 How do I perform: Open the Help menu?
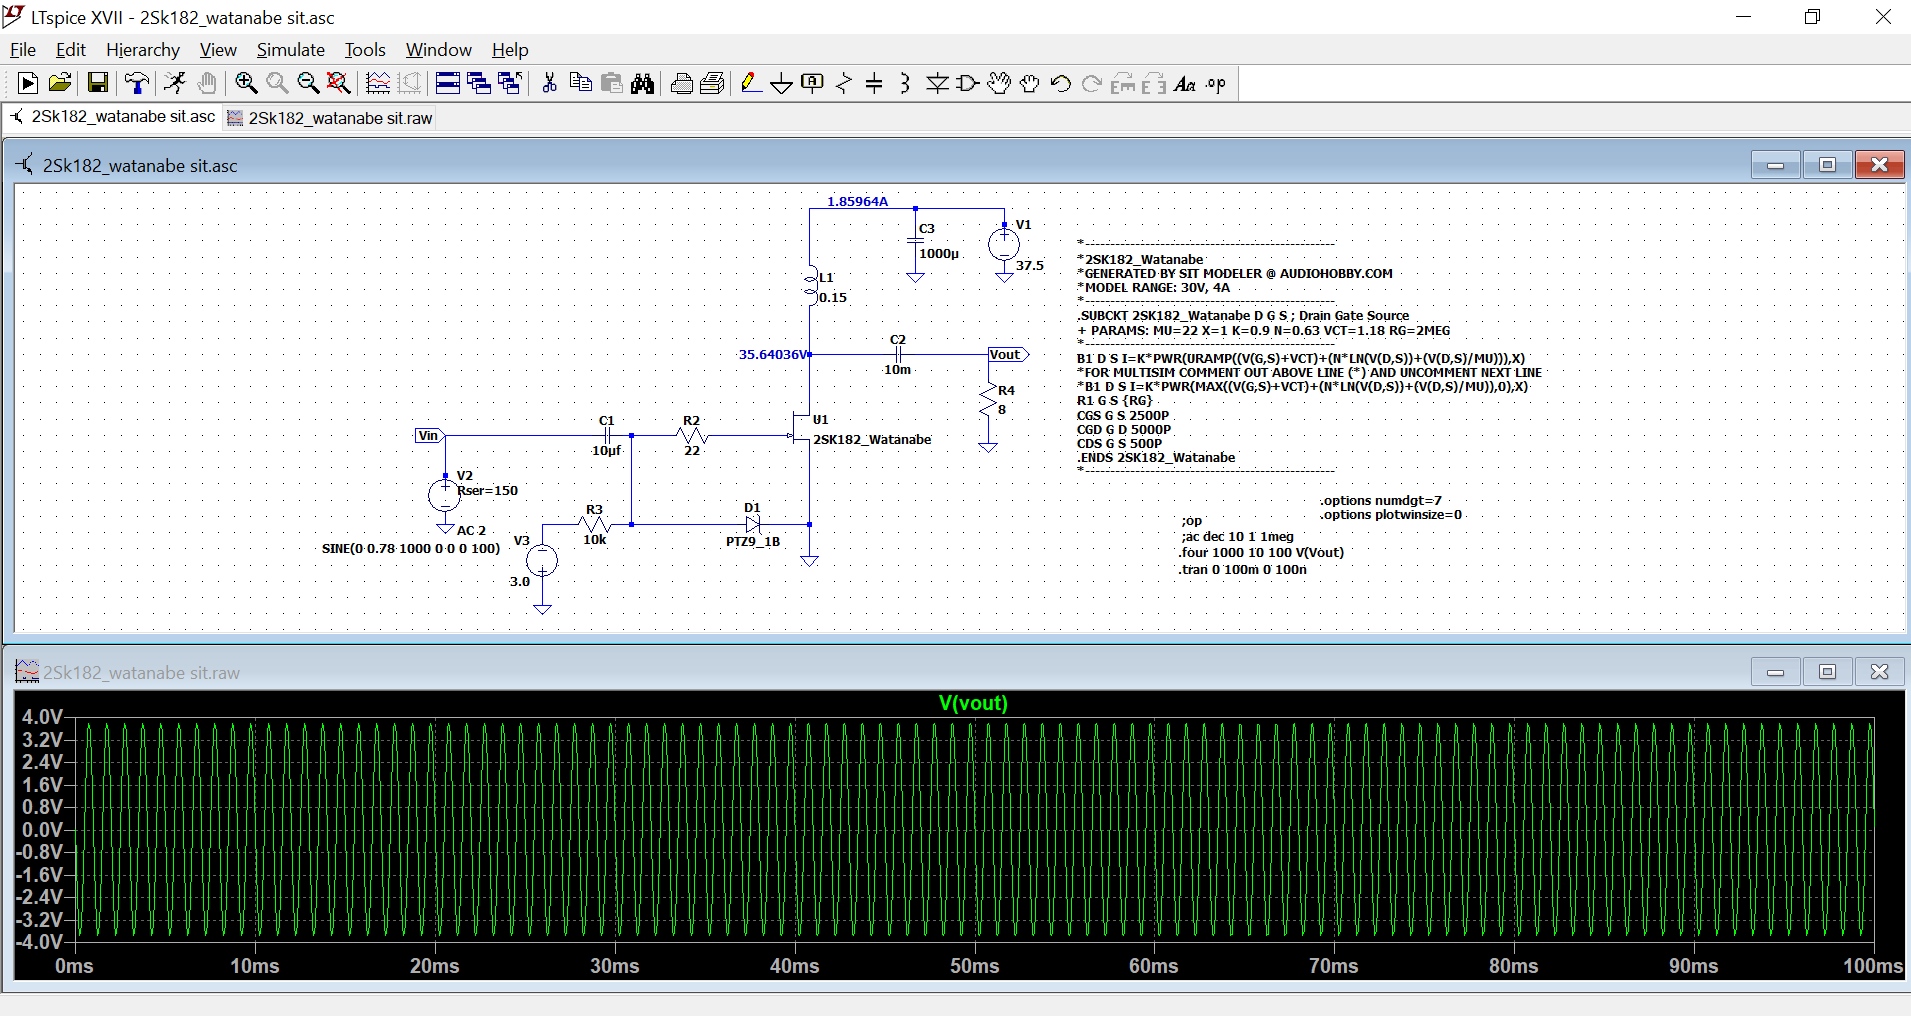coord(510,50)
